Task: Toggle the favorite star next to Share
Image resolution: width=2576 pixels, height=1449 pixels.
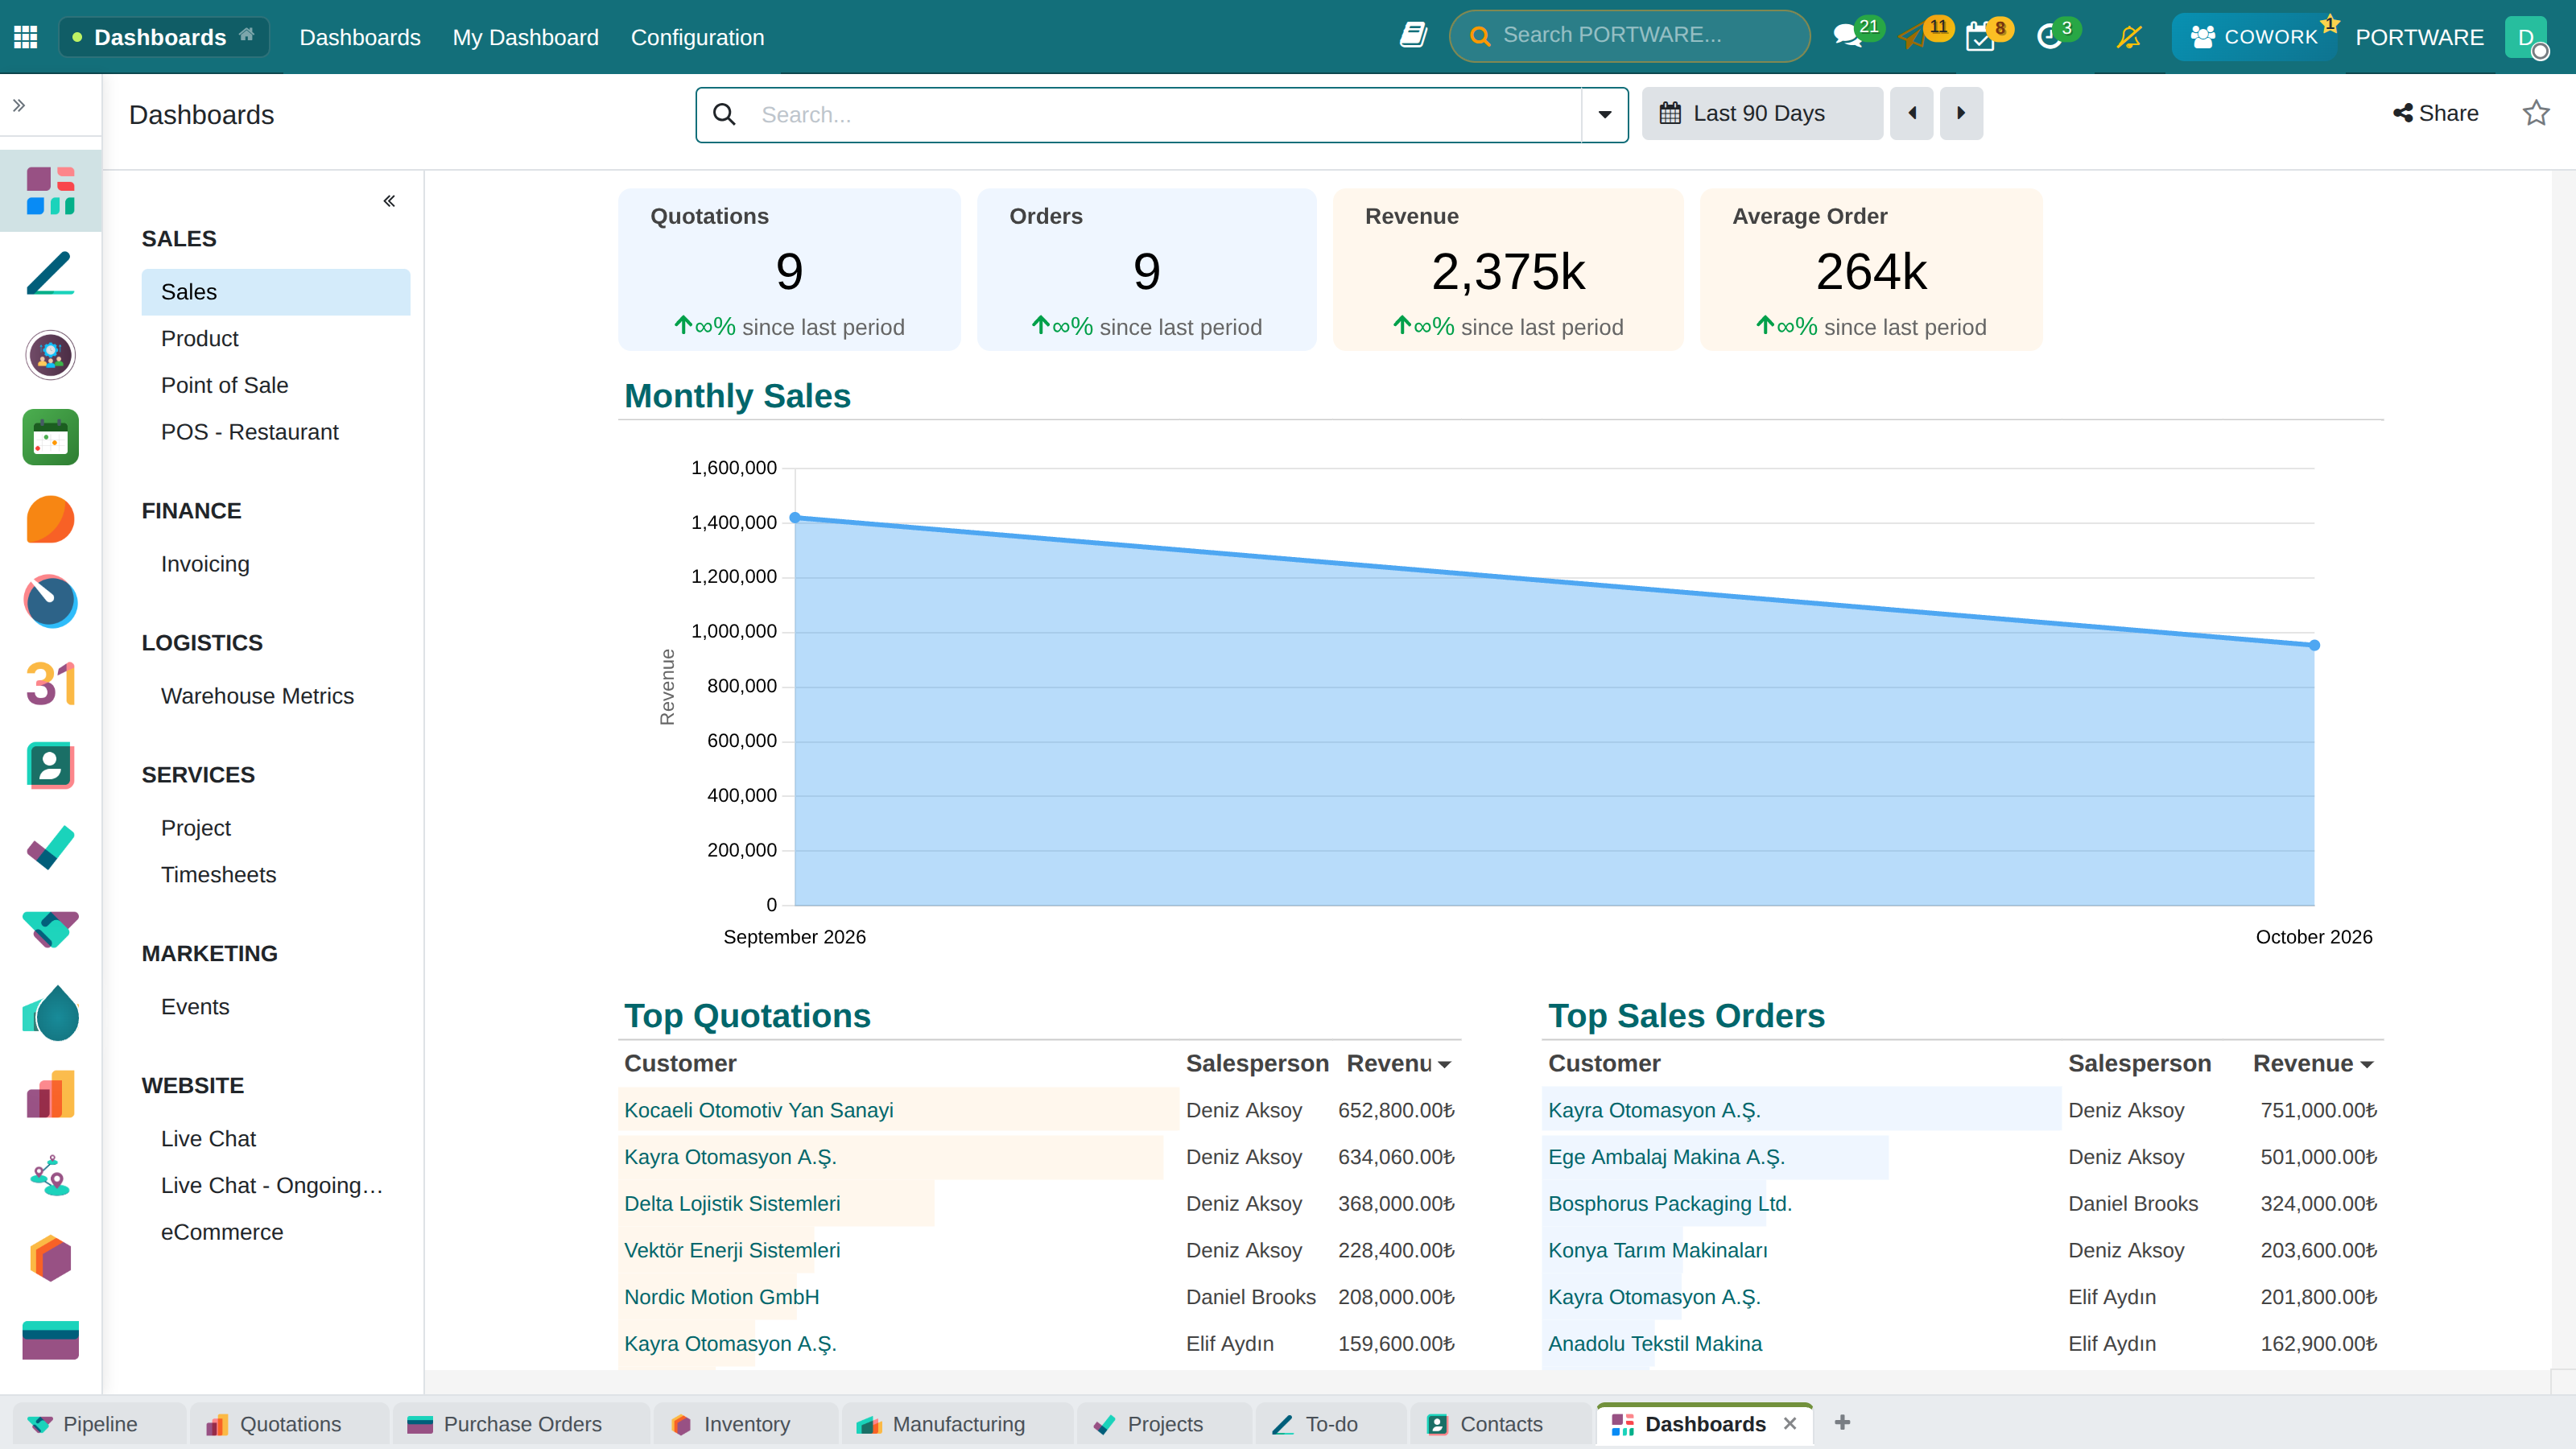Action: pos(2536,113)
